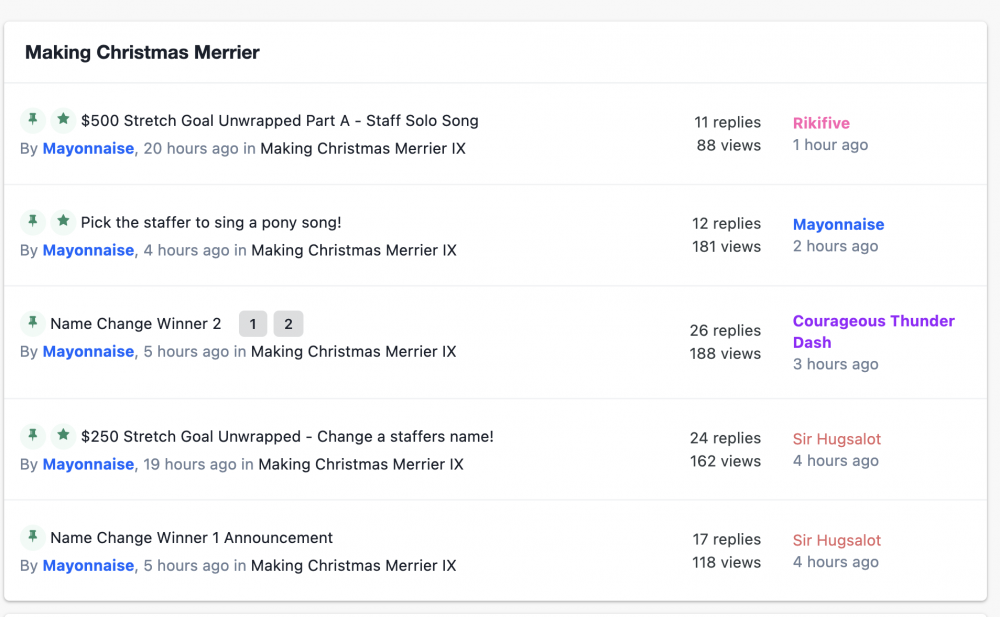Click star icon on $250 Stretch Goal topic
This screenshot has height=617, width=1000.
pos(63,436)
